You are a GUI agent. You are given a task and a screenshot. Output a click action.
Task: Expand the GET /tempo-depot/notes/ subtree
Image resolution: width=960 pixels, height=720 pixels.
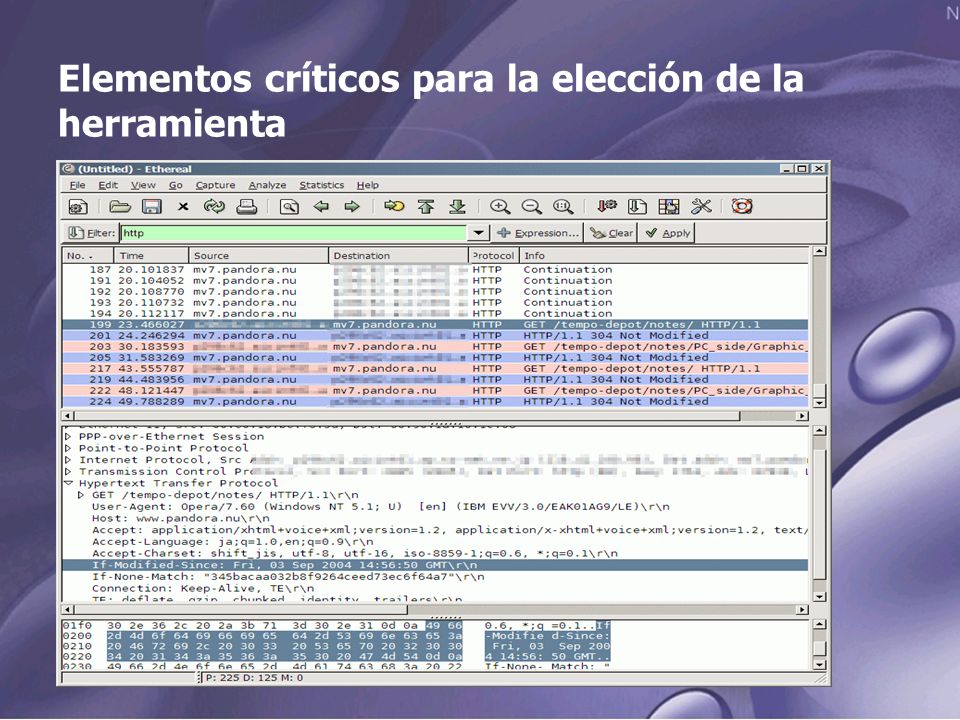[81, 495]
